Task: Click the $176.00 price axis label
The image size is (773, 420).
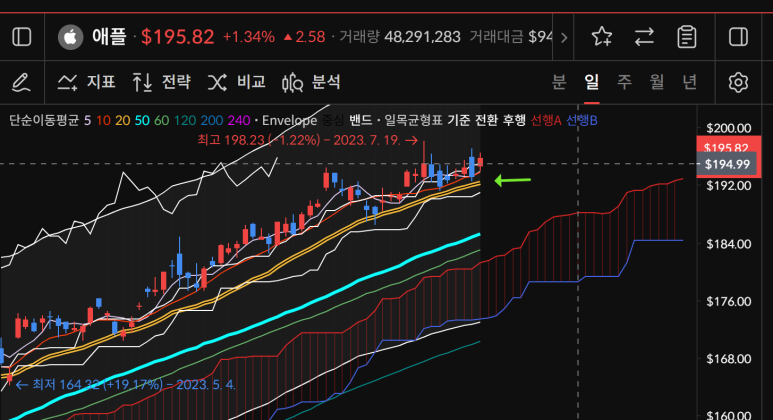Action: tap(729, 301)
